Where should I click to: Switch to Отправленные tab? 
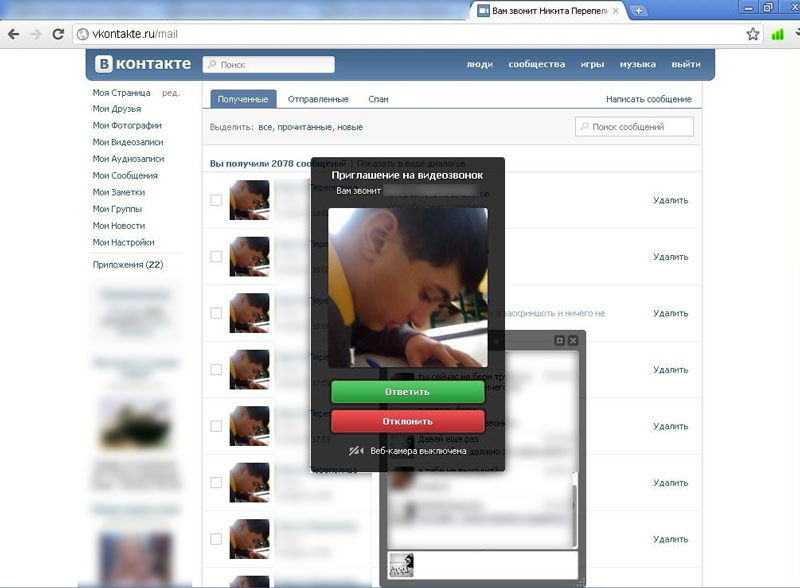(x=318, y=99)
